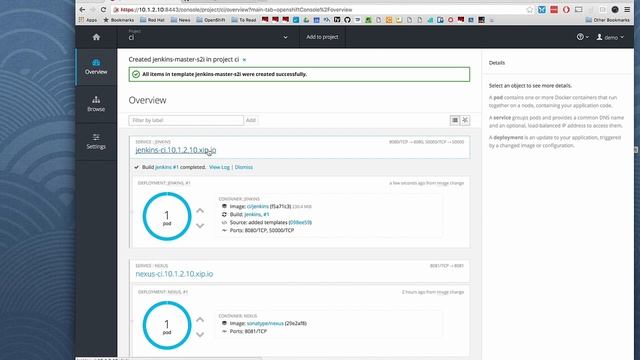The height and width of the screenshot is (360, 640).
Task: Click the Details panel heading
Action: [497, 63]
